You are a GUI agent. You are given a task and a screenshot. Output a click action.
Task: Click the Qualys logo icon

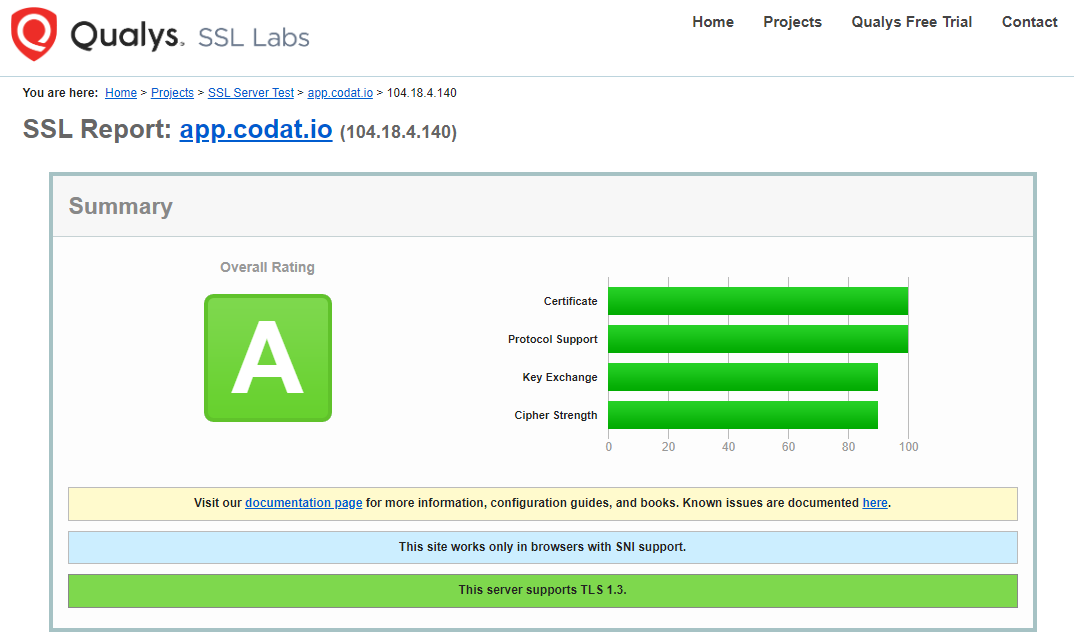pos(32,35)
